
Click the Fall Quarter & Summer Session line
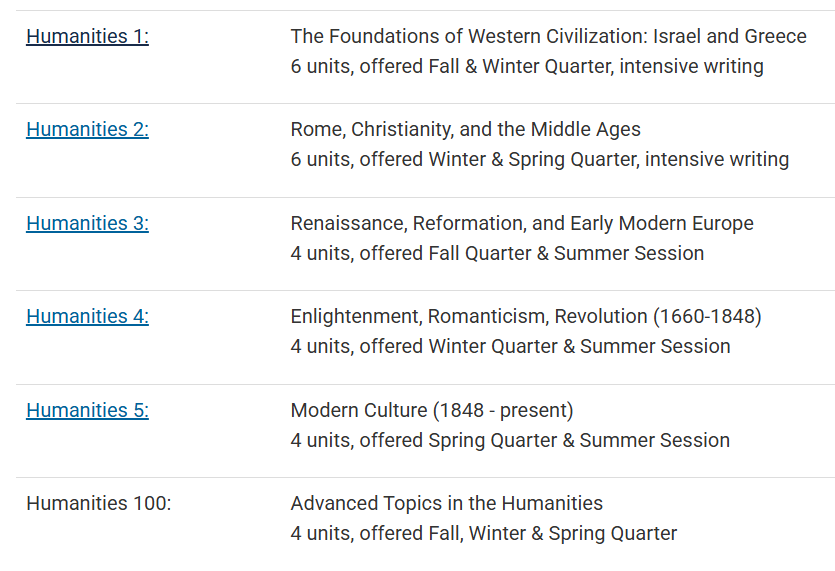click(497, 254)
